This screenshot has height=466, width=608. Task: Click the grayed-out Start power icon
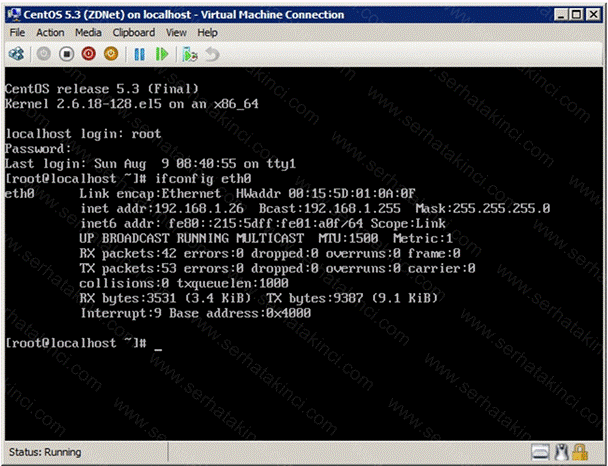(45, 53)
